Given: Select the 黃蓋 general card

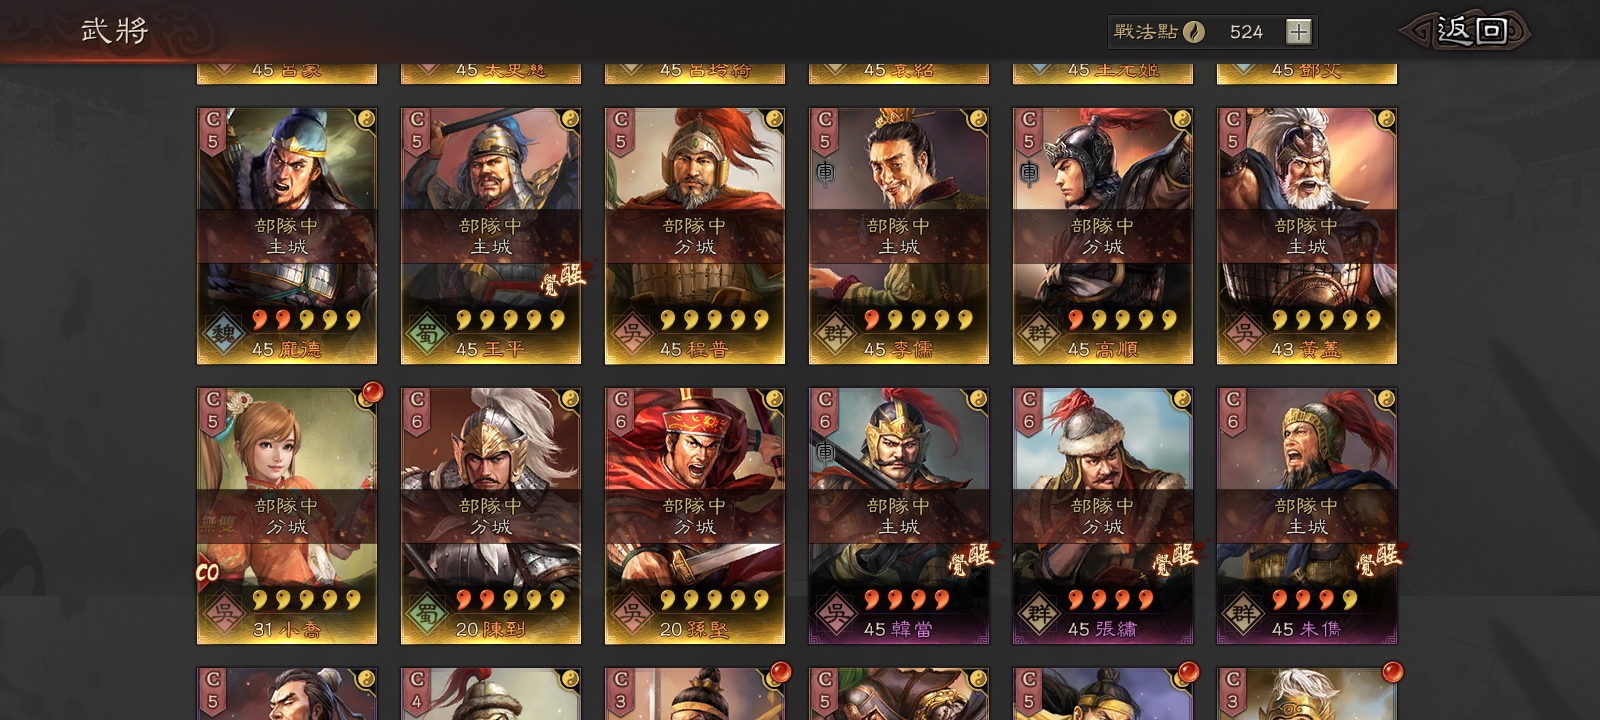Looking at the screenshot, I should [x=1307, y=236].
